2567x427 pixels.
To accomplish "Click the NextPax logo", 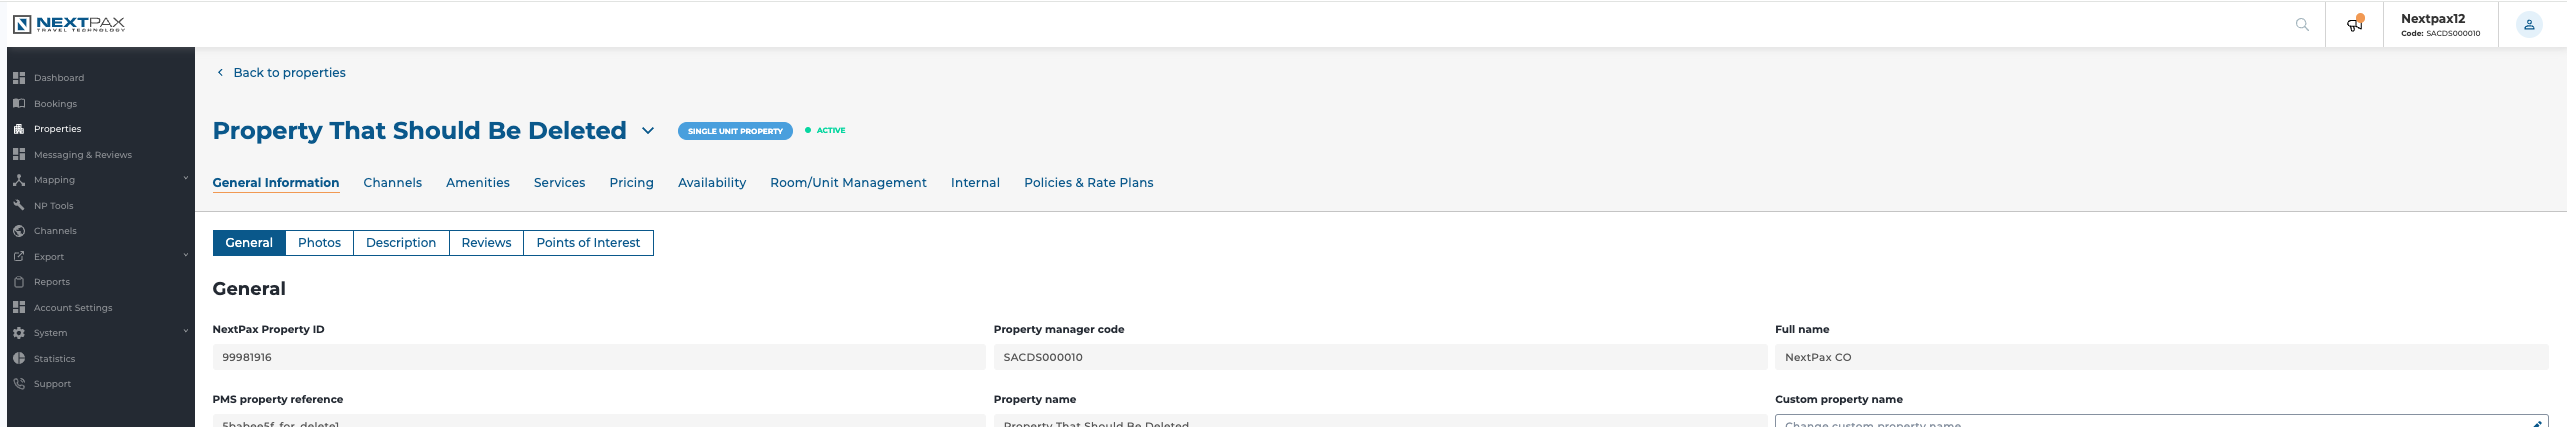I will (69, 24).
